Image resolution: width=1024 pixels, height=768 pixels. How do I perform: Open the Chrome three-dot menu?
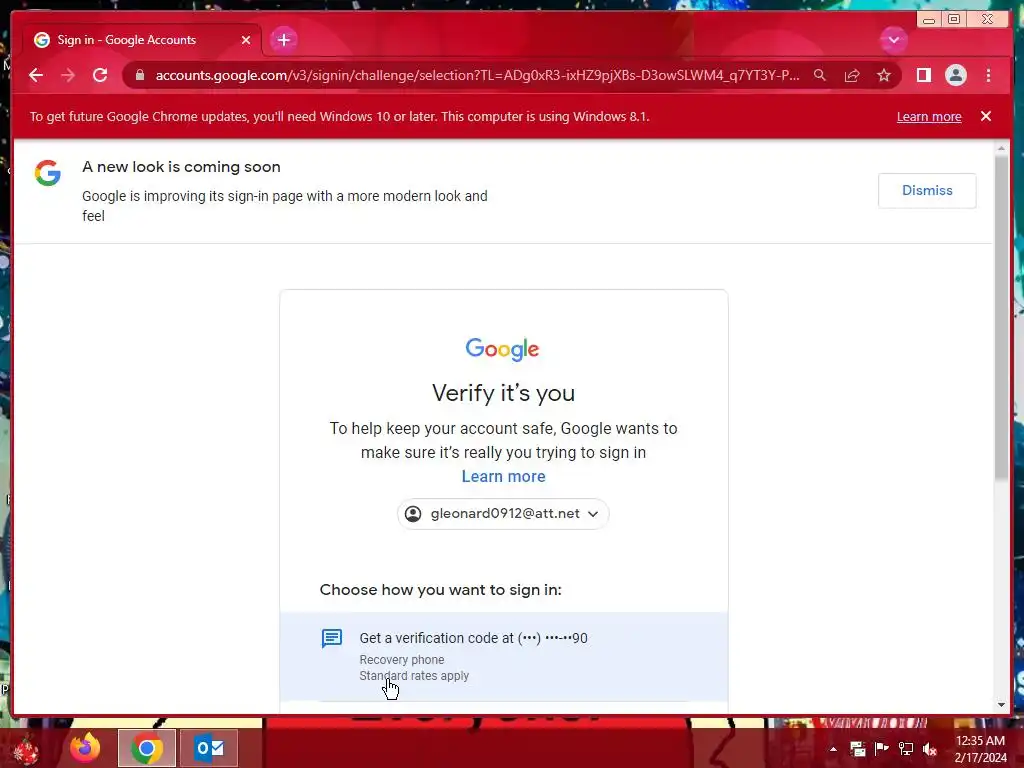pyautogui.click(x=988, y=76)
